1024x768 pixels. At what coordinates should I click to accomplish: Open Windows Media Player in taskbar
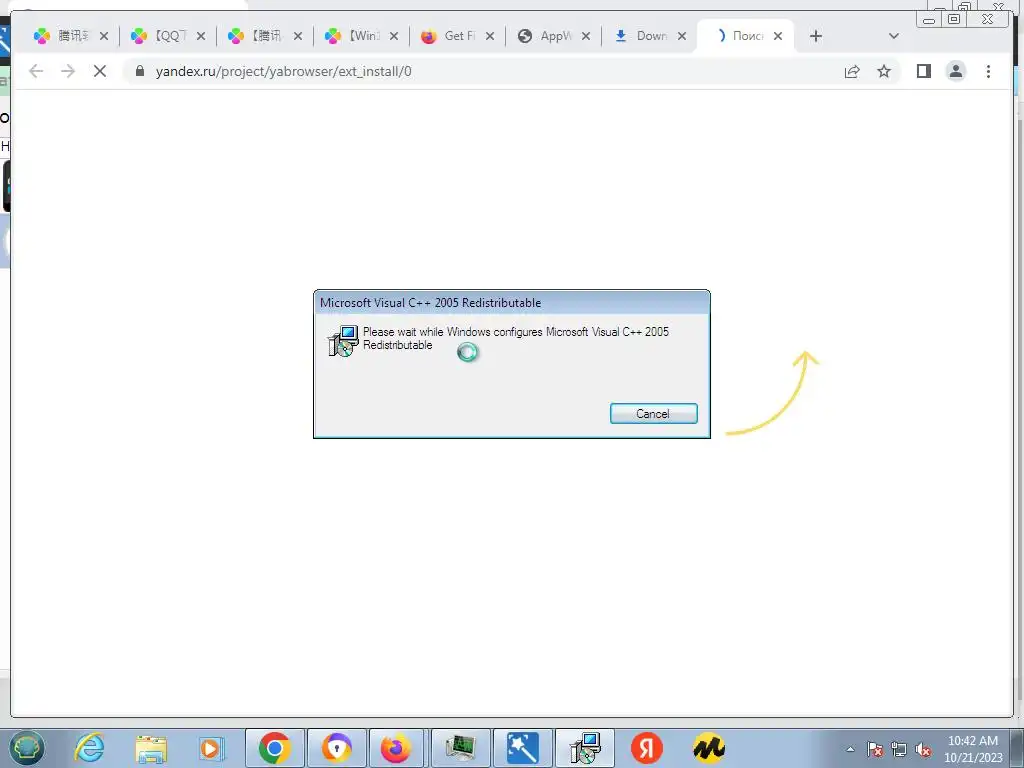212,748
